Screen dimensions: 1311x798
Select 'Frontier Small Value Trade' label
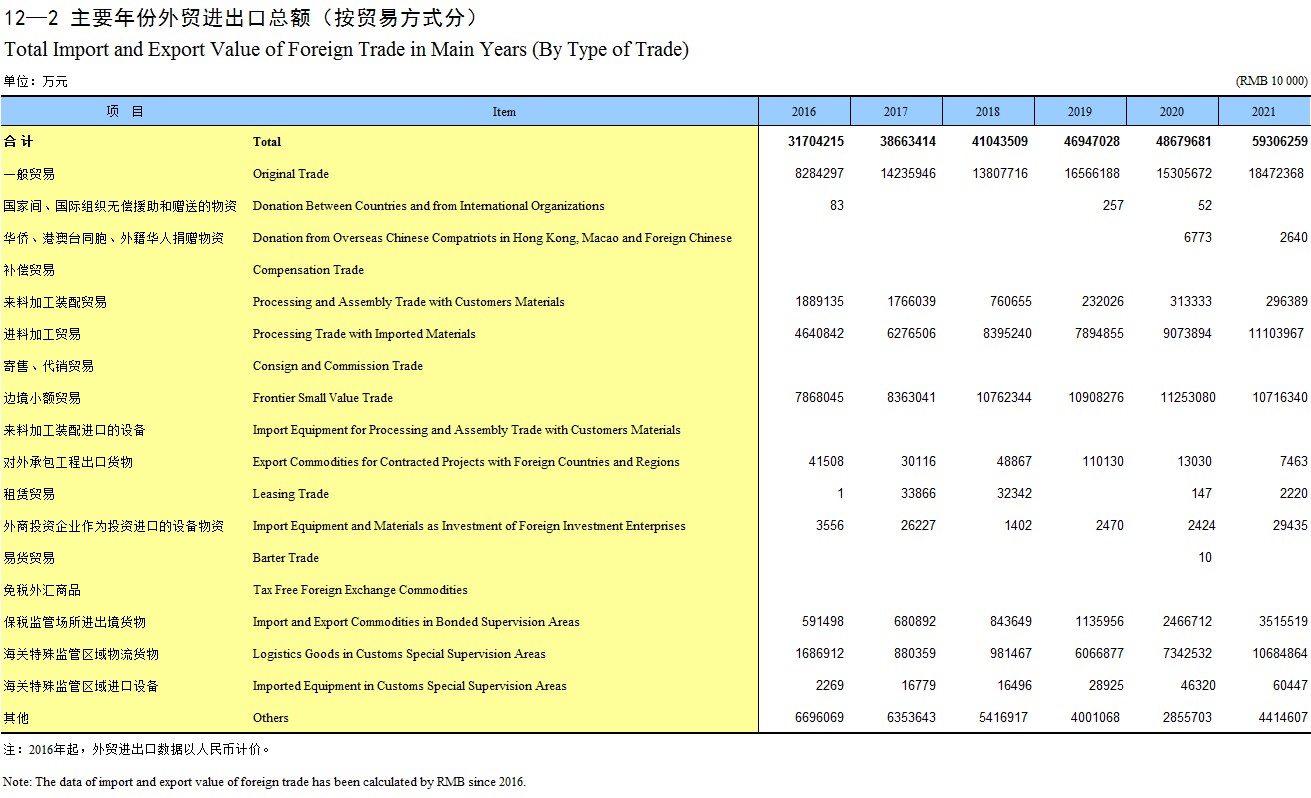tap(323, 398)
